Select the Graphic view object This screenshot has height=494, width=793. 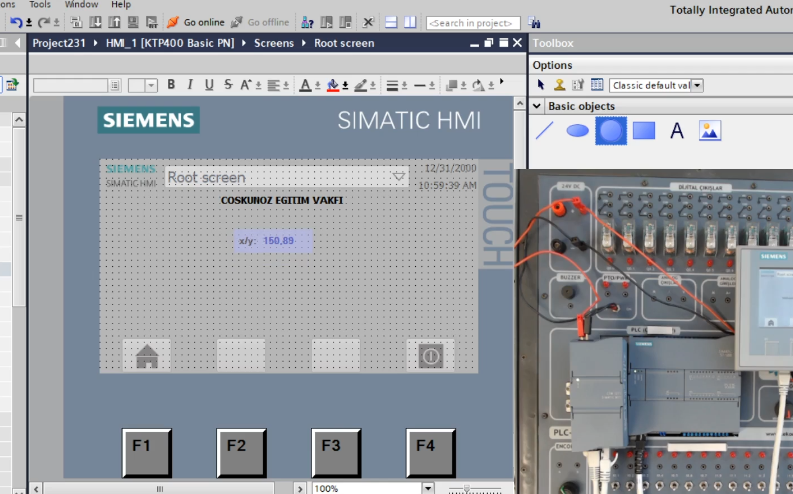coord(710,130)
